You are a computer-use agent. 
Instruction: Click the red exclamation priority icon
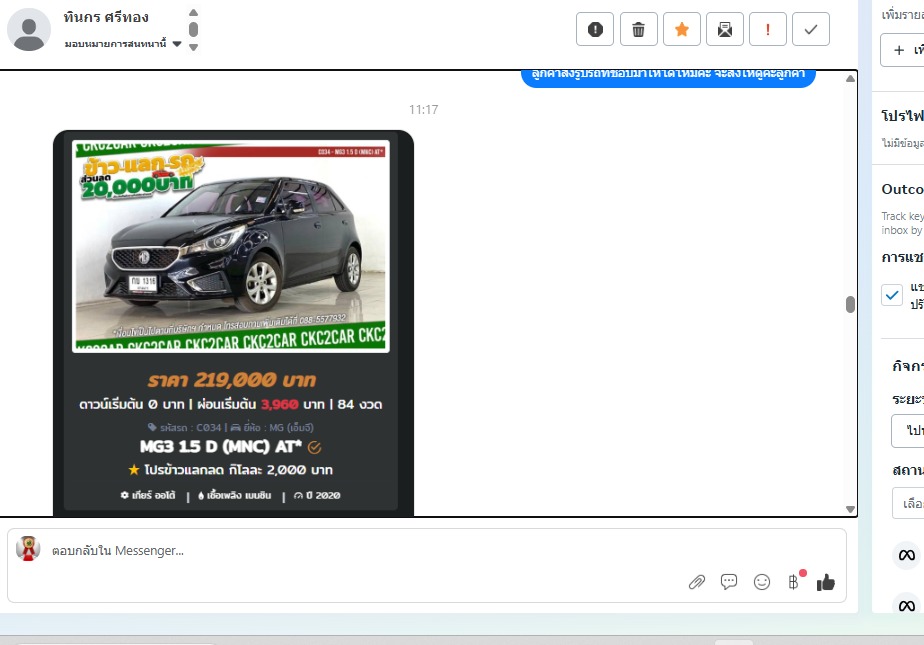tap(768, 30)
